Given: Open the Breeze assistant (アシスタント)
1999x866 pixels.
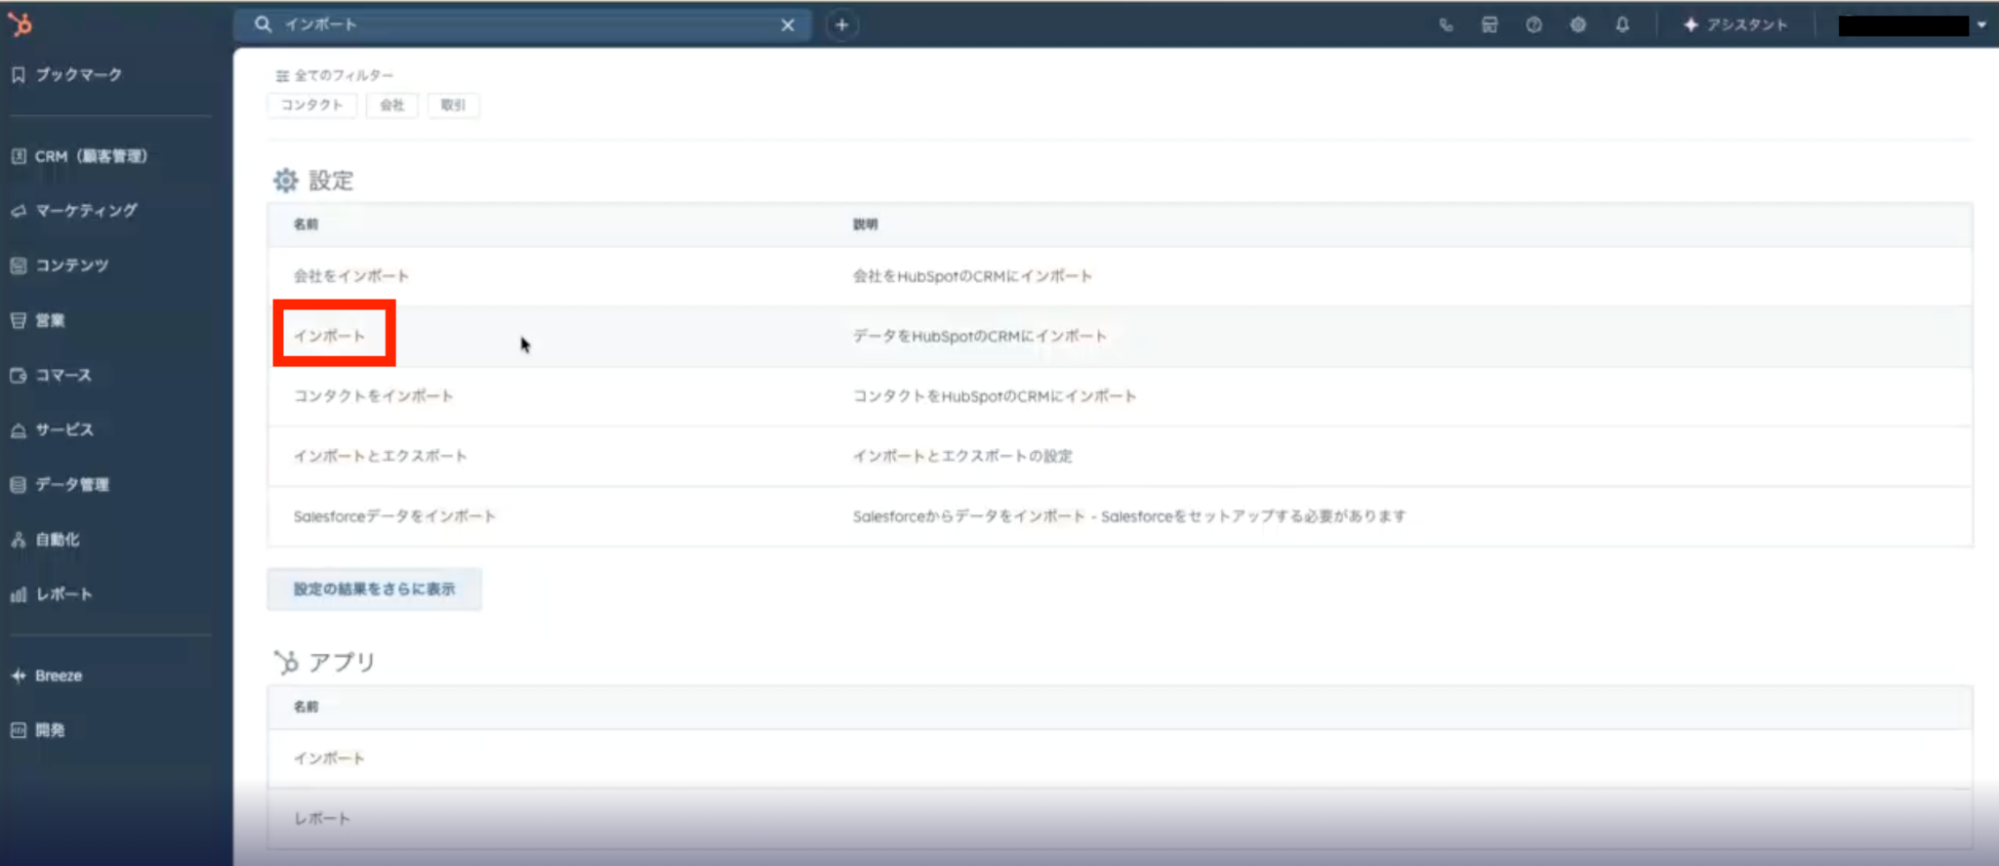Looking at the screenshot, I should pos(1735,25).
